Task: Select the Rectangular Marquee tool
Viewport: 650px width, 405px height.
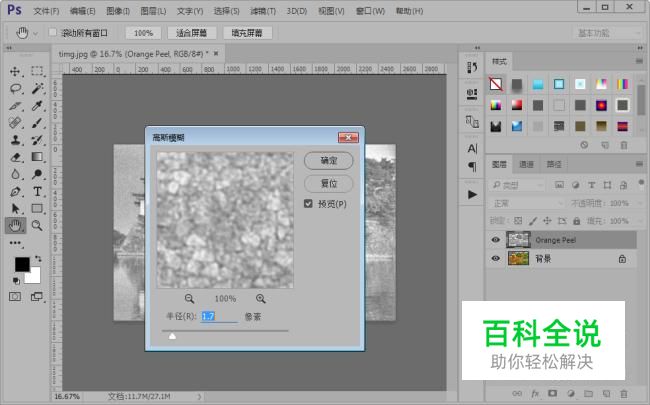Action: (x=37, y=71)
